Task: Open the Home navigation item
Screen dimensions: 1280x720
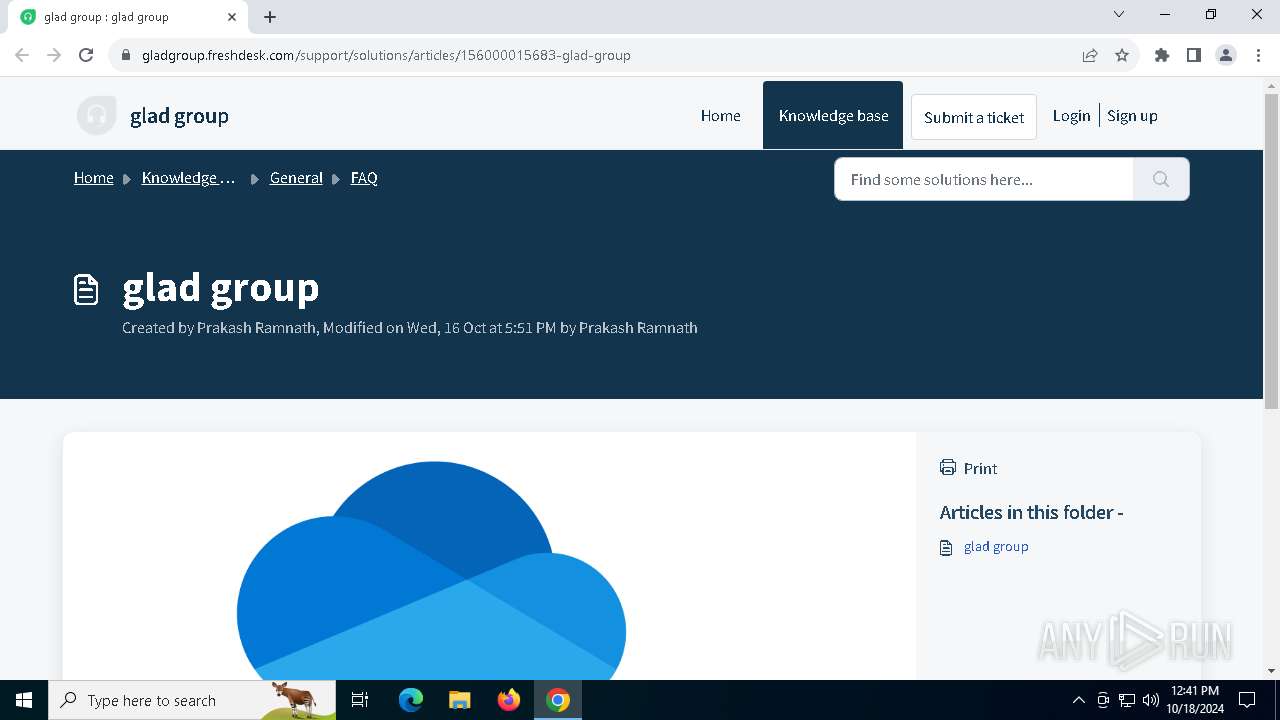Action: click(720, 116)
